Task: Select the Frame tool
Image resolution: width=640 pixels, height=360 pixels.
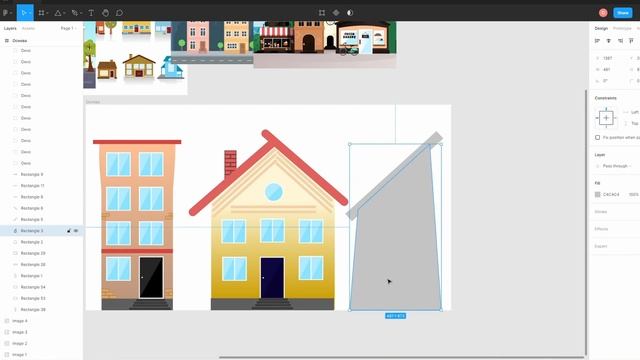Action: pos(41,13)
